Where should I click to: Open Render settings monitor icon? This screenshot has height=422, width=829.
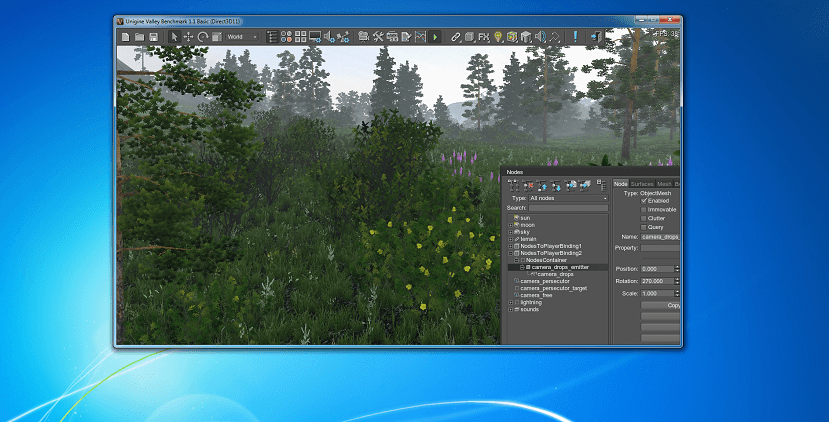click(x=315, y=36)
